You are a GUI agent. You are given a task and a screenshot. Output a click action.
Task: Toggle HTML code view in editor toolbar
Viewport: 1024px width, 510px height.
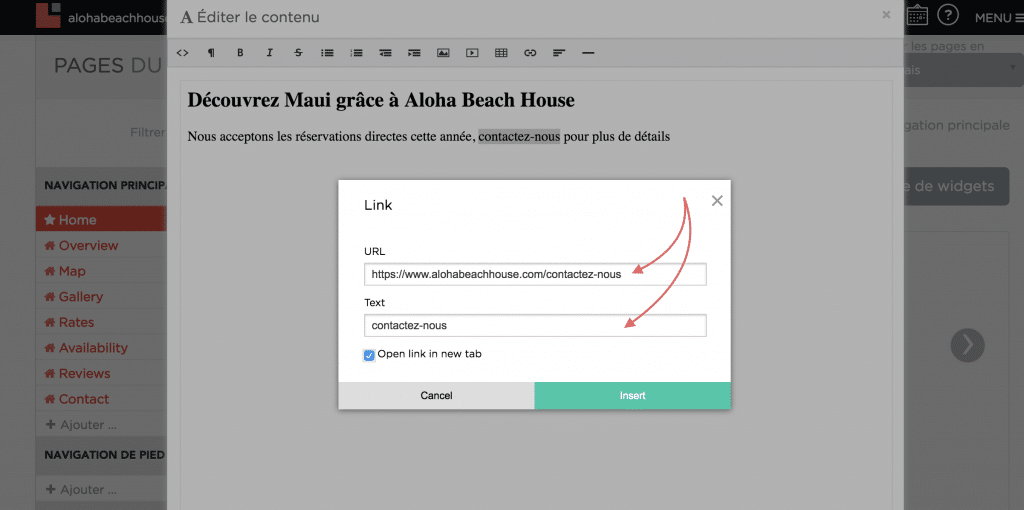[183, 53]
